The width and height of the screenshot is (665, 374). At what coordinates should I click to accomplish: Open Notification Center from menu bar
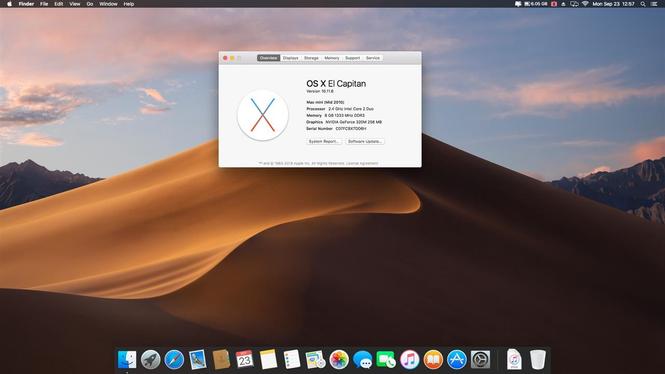654,4
